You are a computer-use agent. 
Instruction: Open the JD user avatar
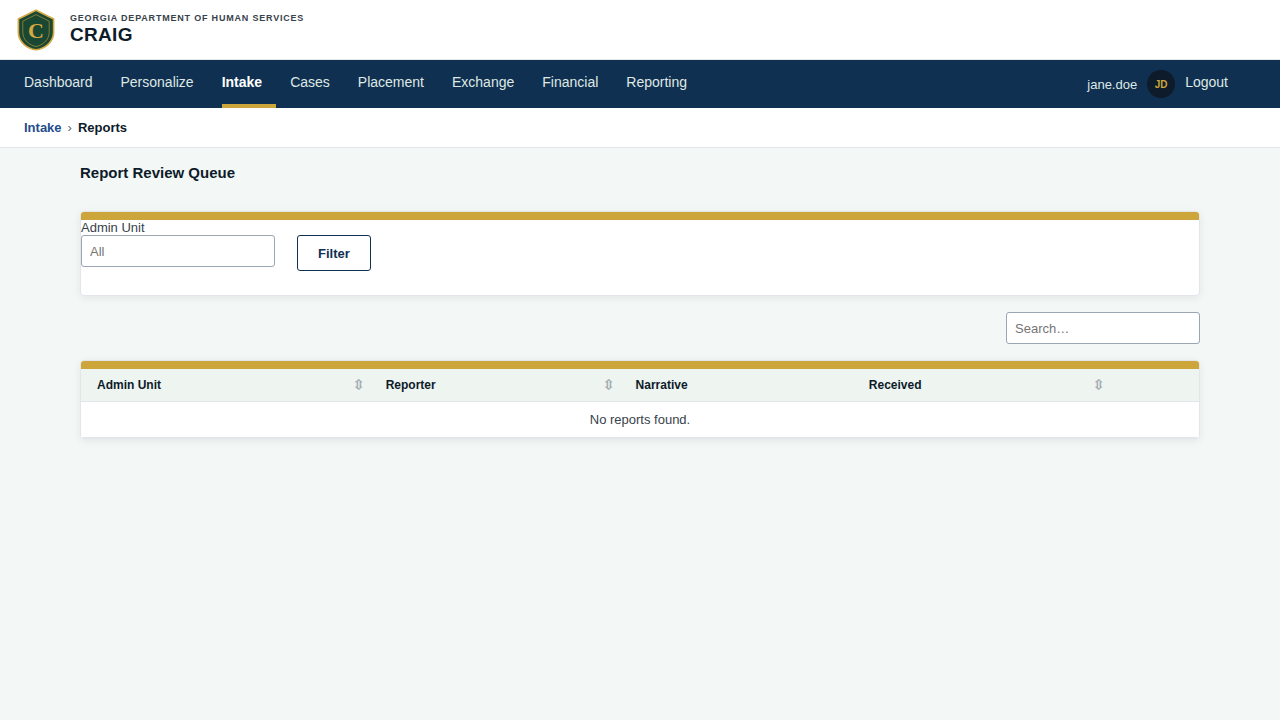[1161, 84]
